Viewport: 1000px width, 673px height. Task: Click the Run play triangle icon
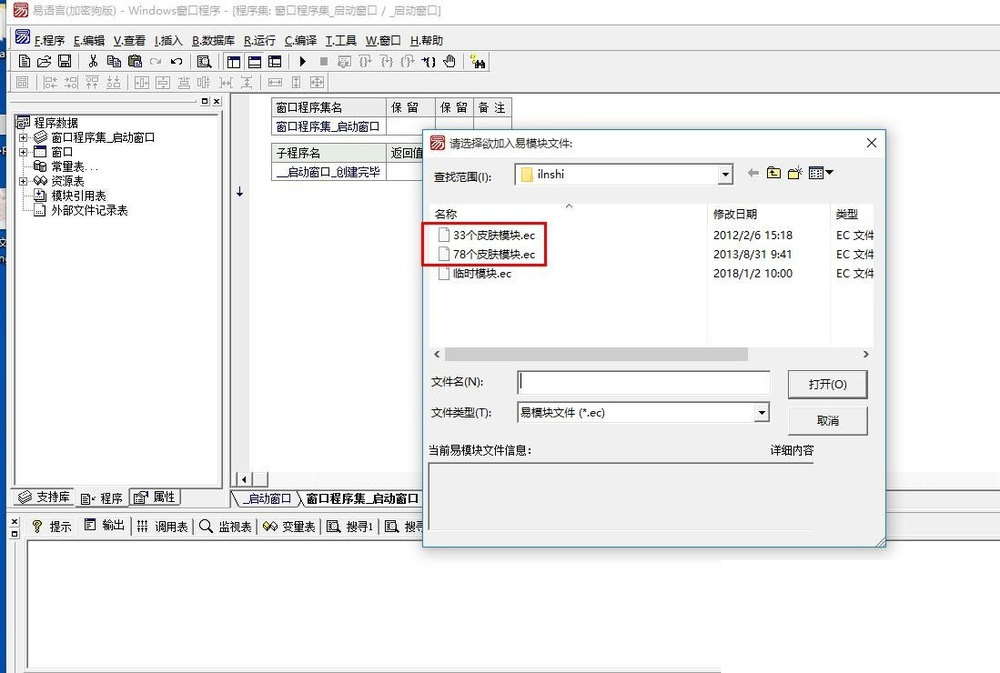(303, 61)
